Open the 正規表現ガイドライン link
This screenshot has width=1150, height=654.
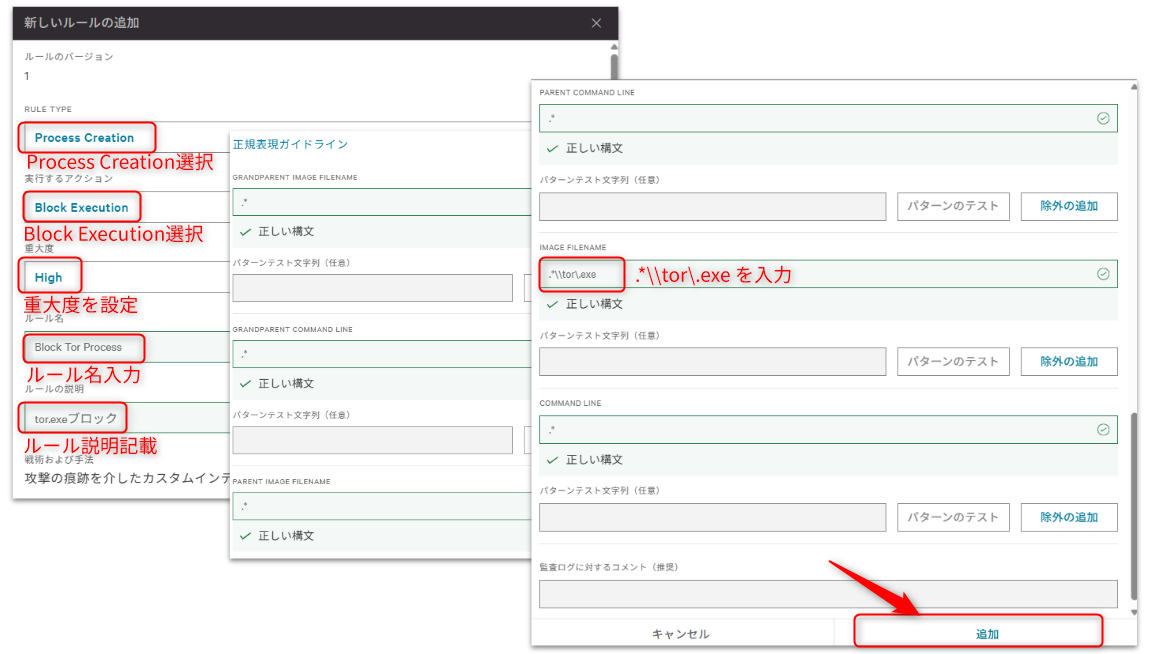pos(290,144)
